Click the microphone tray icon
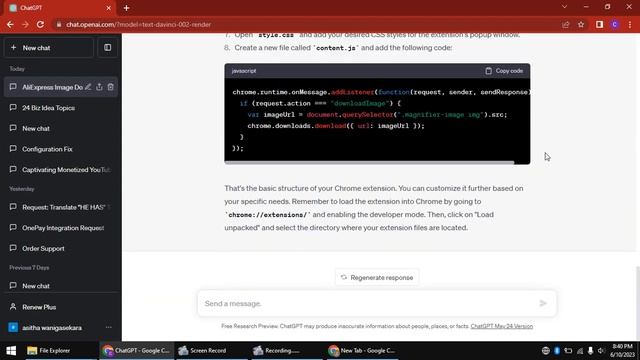 click(x=590, y=350)
